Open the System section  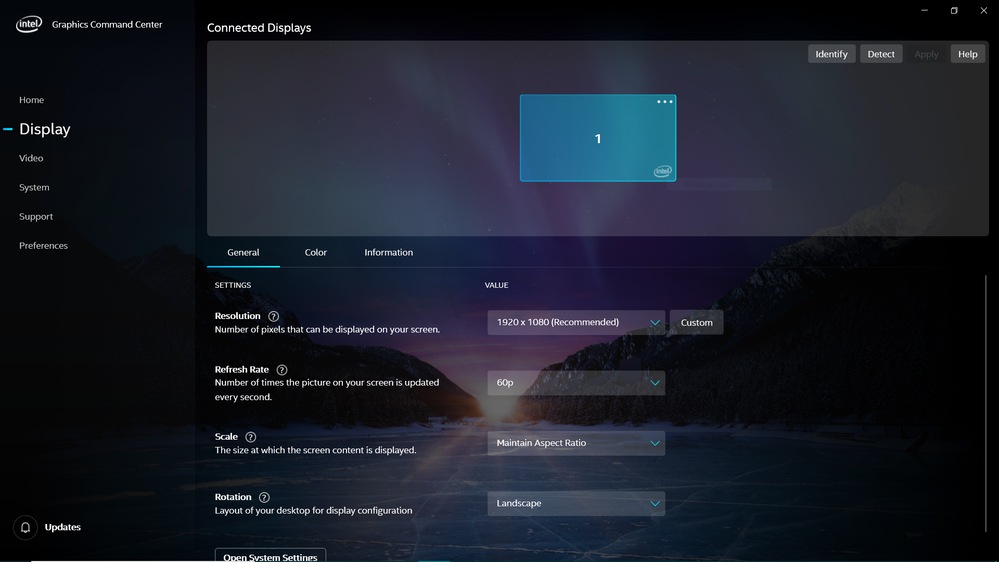pos(34,187)
